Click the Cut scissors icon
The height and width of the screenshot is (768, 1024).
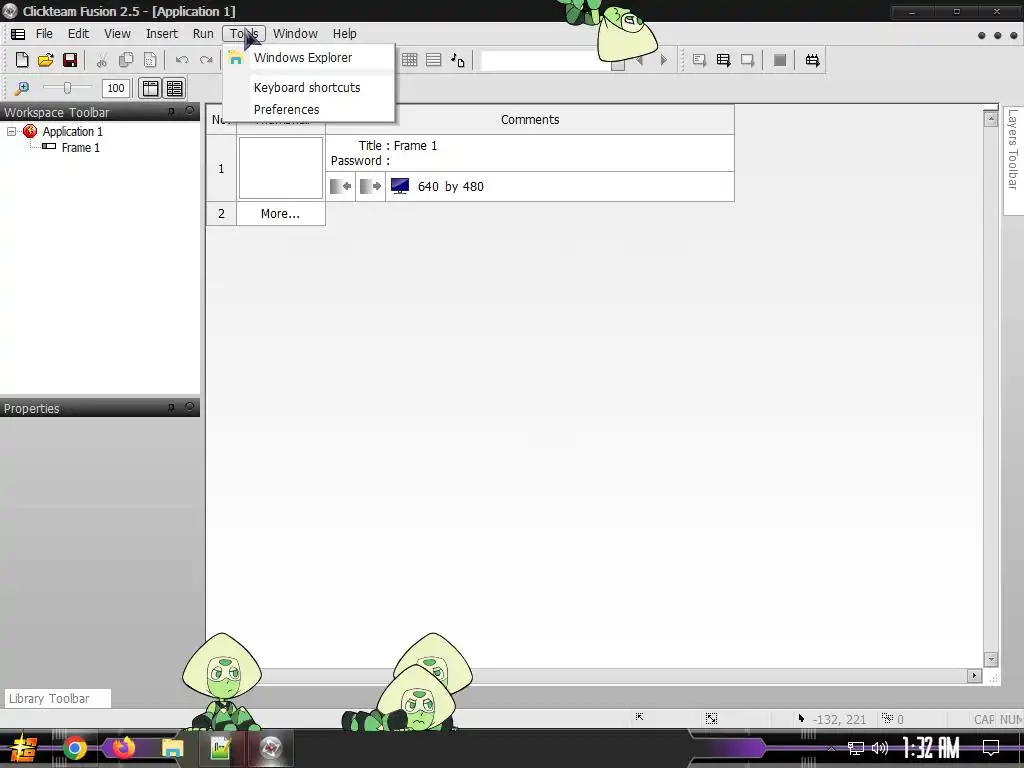[x=102, y=60]
